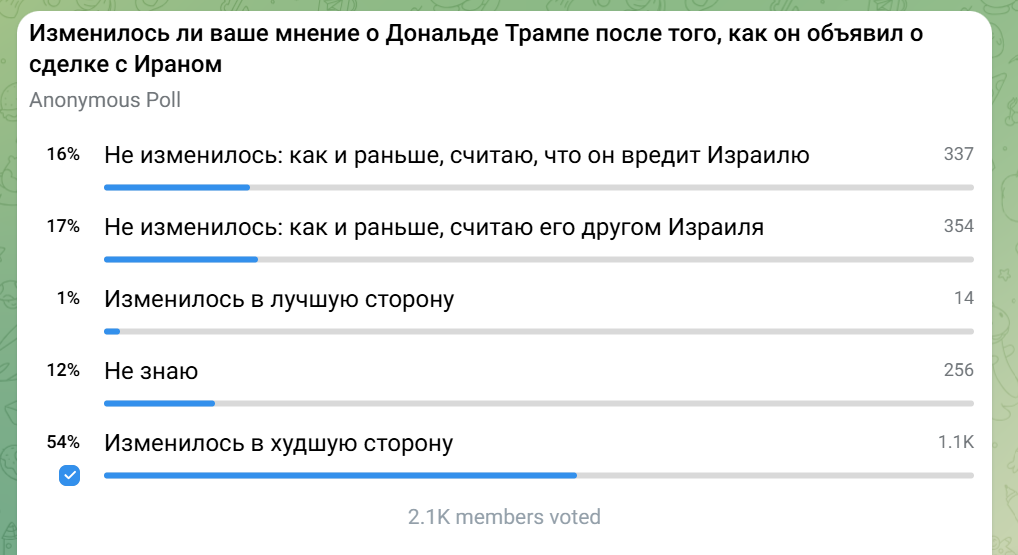Click the progress bar under 'Изменилось в худшую сторону'
Screen dimensions: 1018x555
pyautogui.click(x=539, y=476)
